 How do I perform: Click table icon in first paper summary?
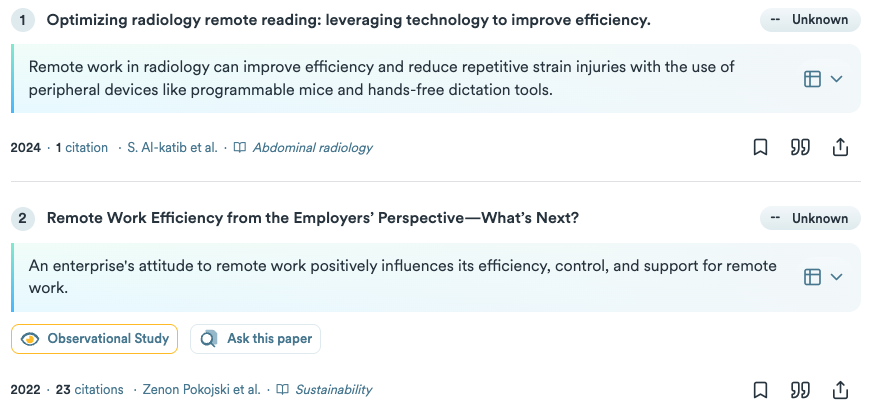click(812, 79)
